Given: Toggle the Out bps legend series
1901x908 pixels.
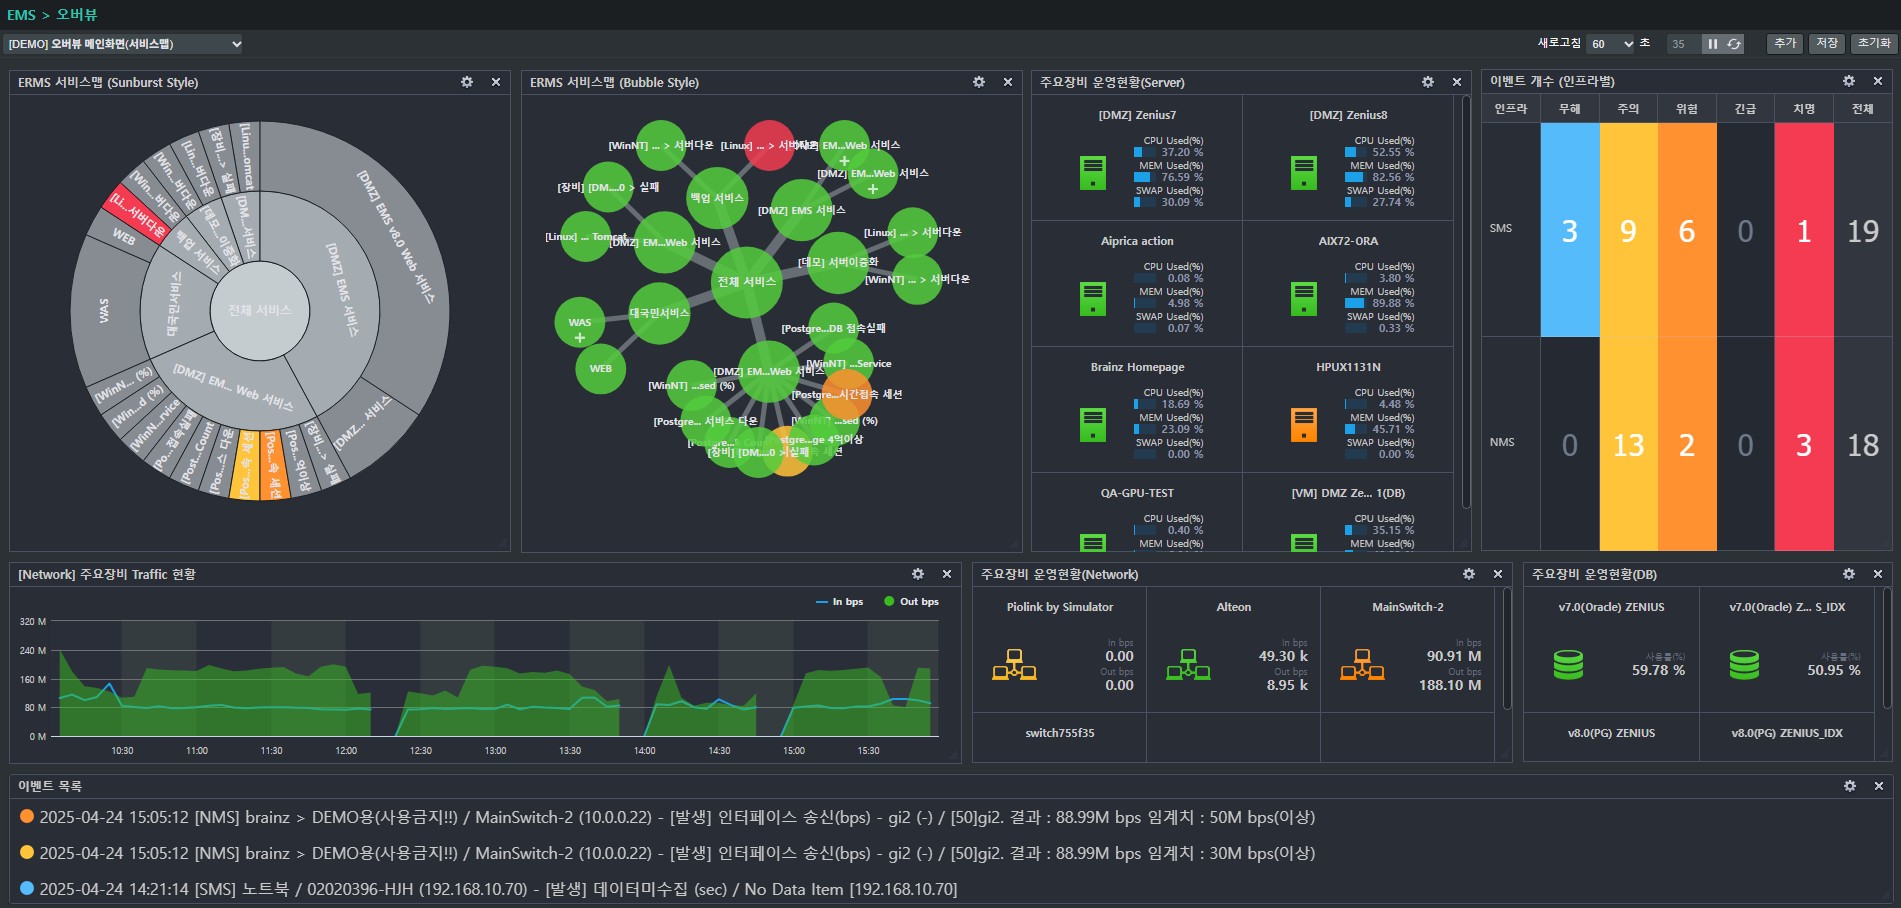Looking at the screenshot, I should pos(911,601).
